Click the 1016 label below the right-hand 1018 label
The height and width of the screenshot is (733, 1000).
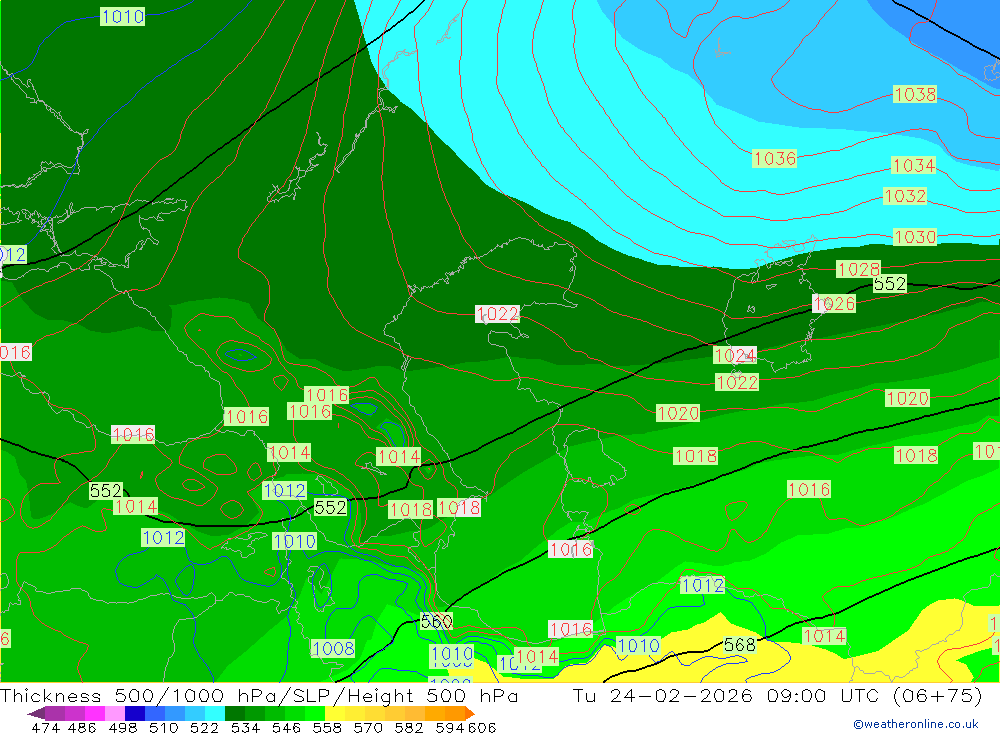(x=809, y=489)
